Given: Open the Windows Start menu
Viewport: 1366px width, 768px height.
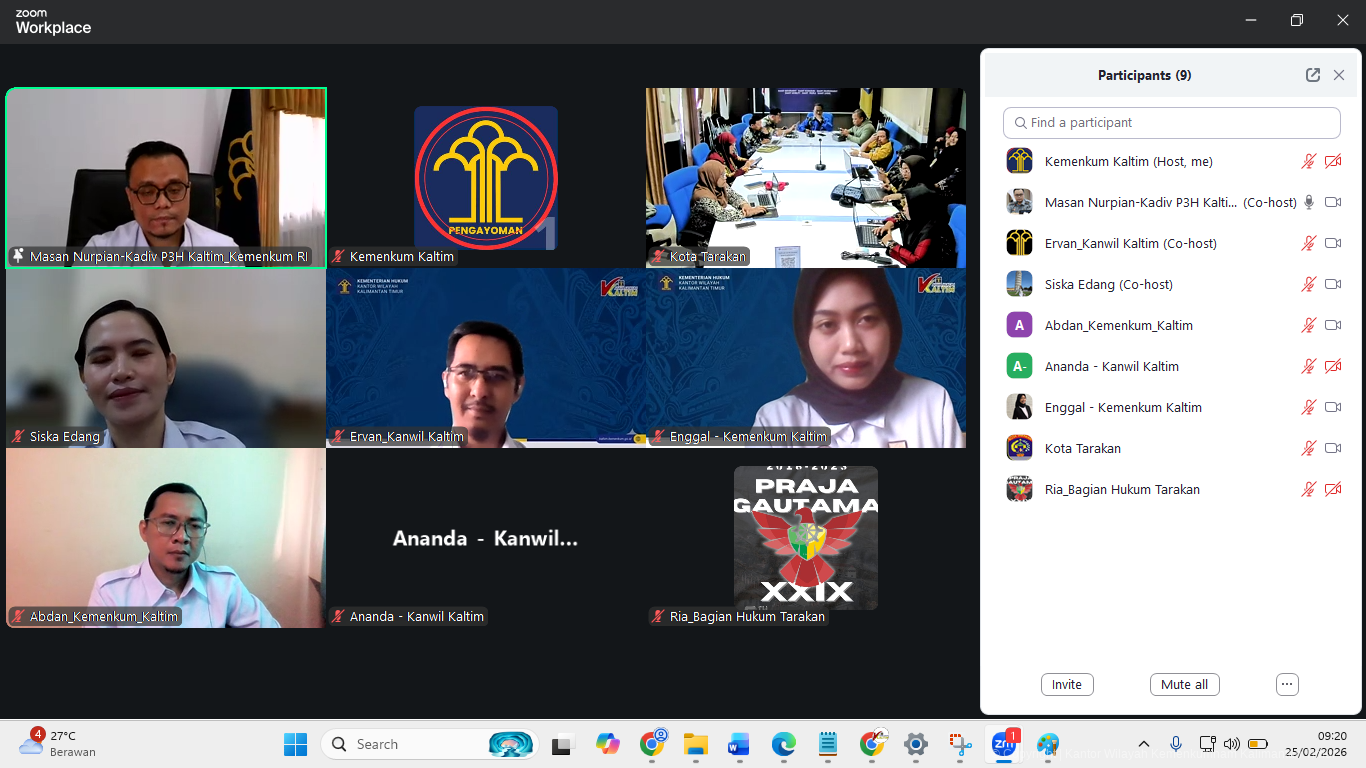Looking at the screenshot, I should click(x=295, y=744).
